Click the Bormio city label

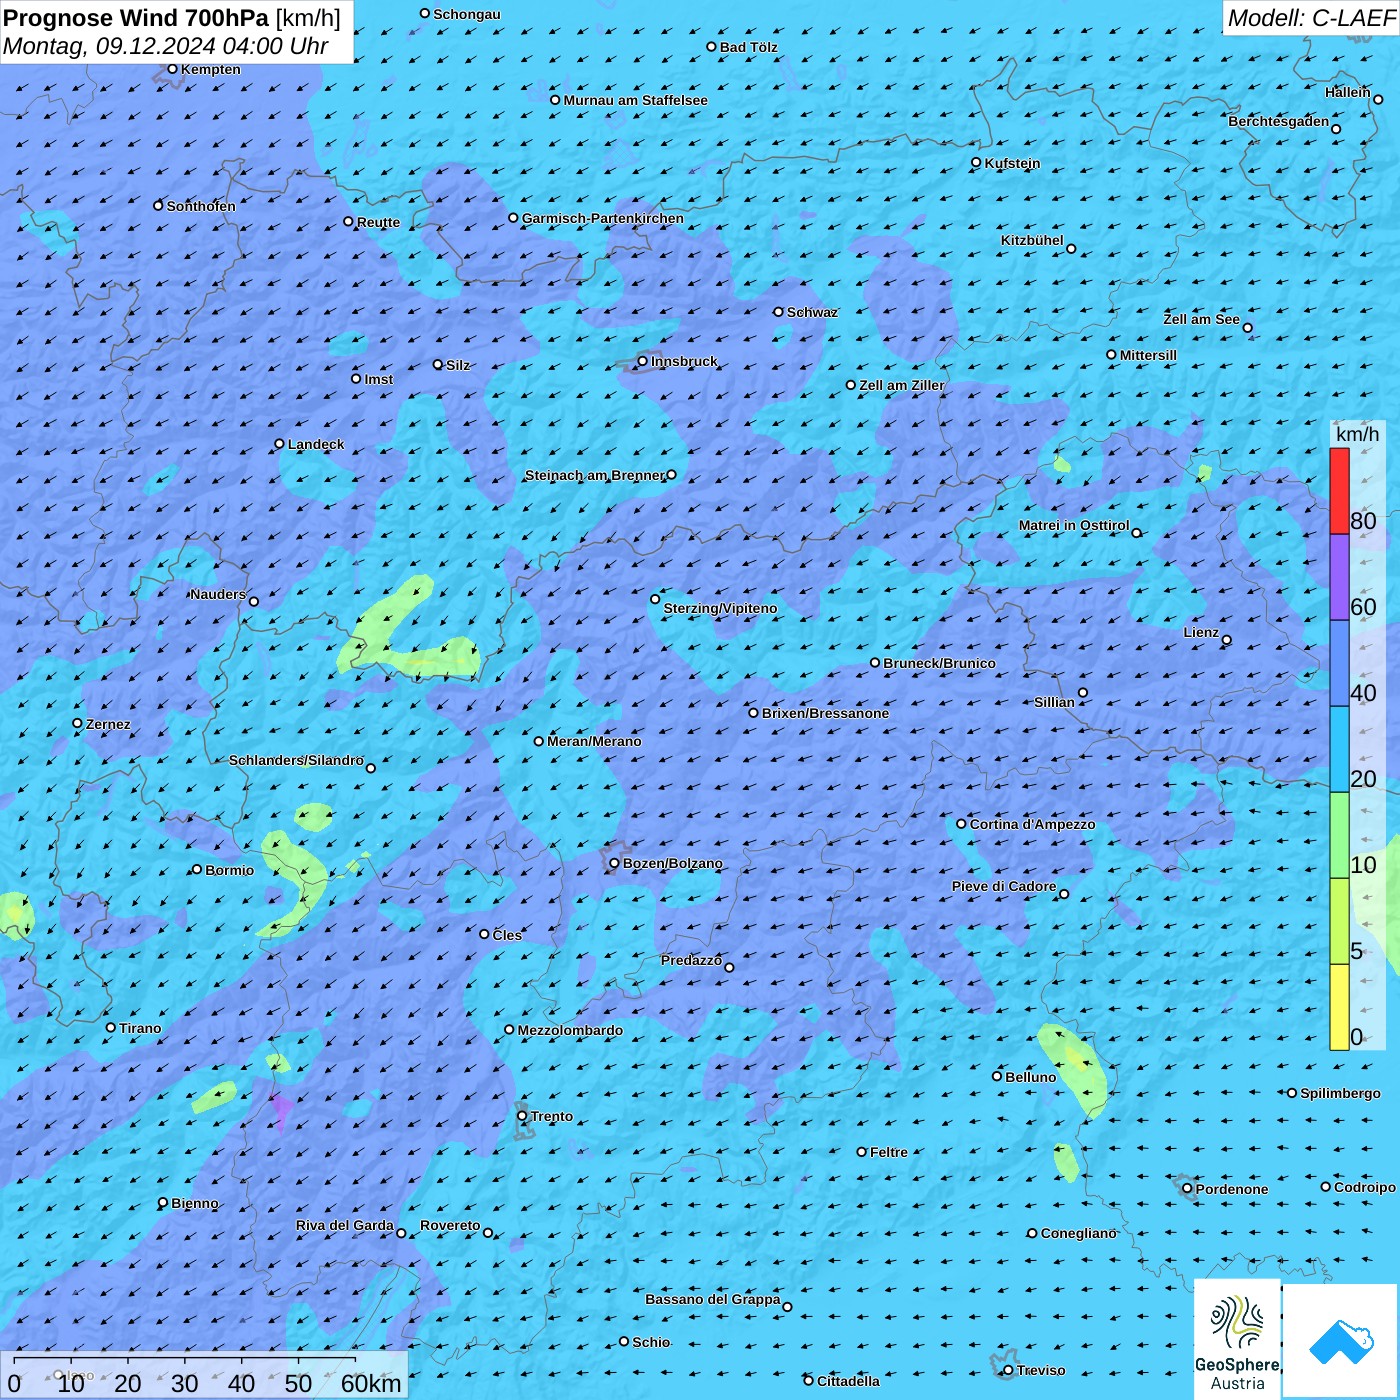229,870
